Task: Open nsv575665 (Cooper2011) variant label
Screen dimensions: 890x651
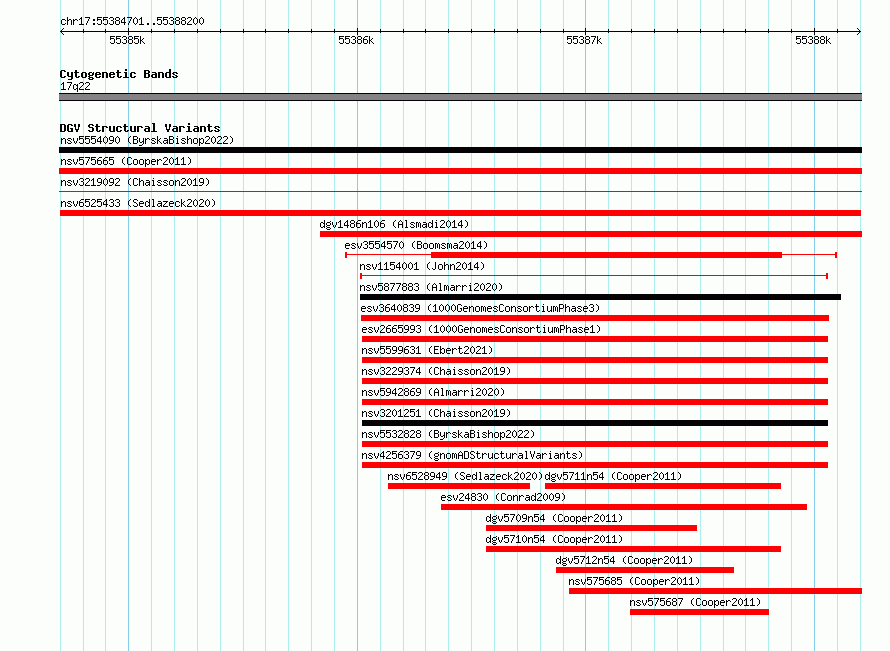Action: [x=126, y=161]
